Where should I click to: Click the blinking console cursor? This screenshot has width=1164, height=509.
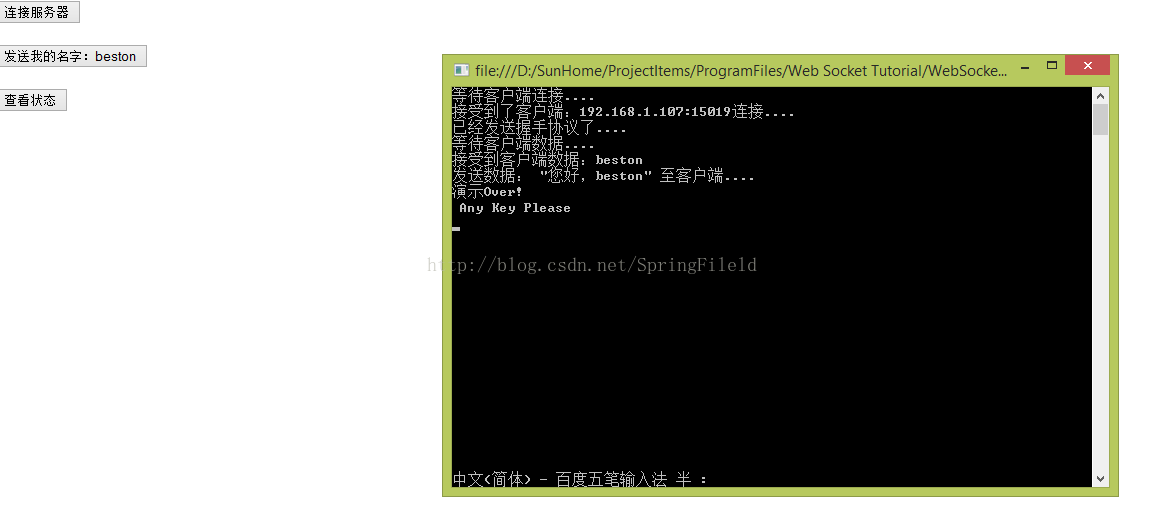(456, 229)
